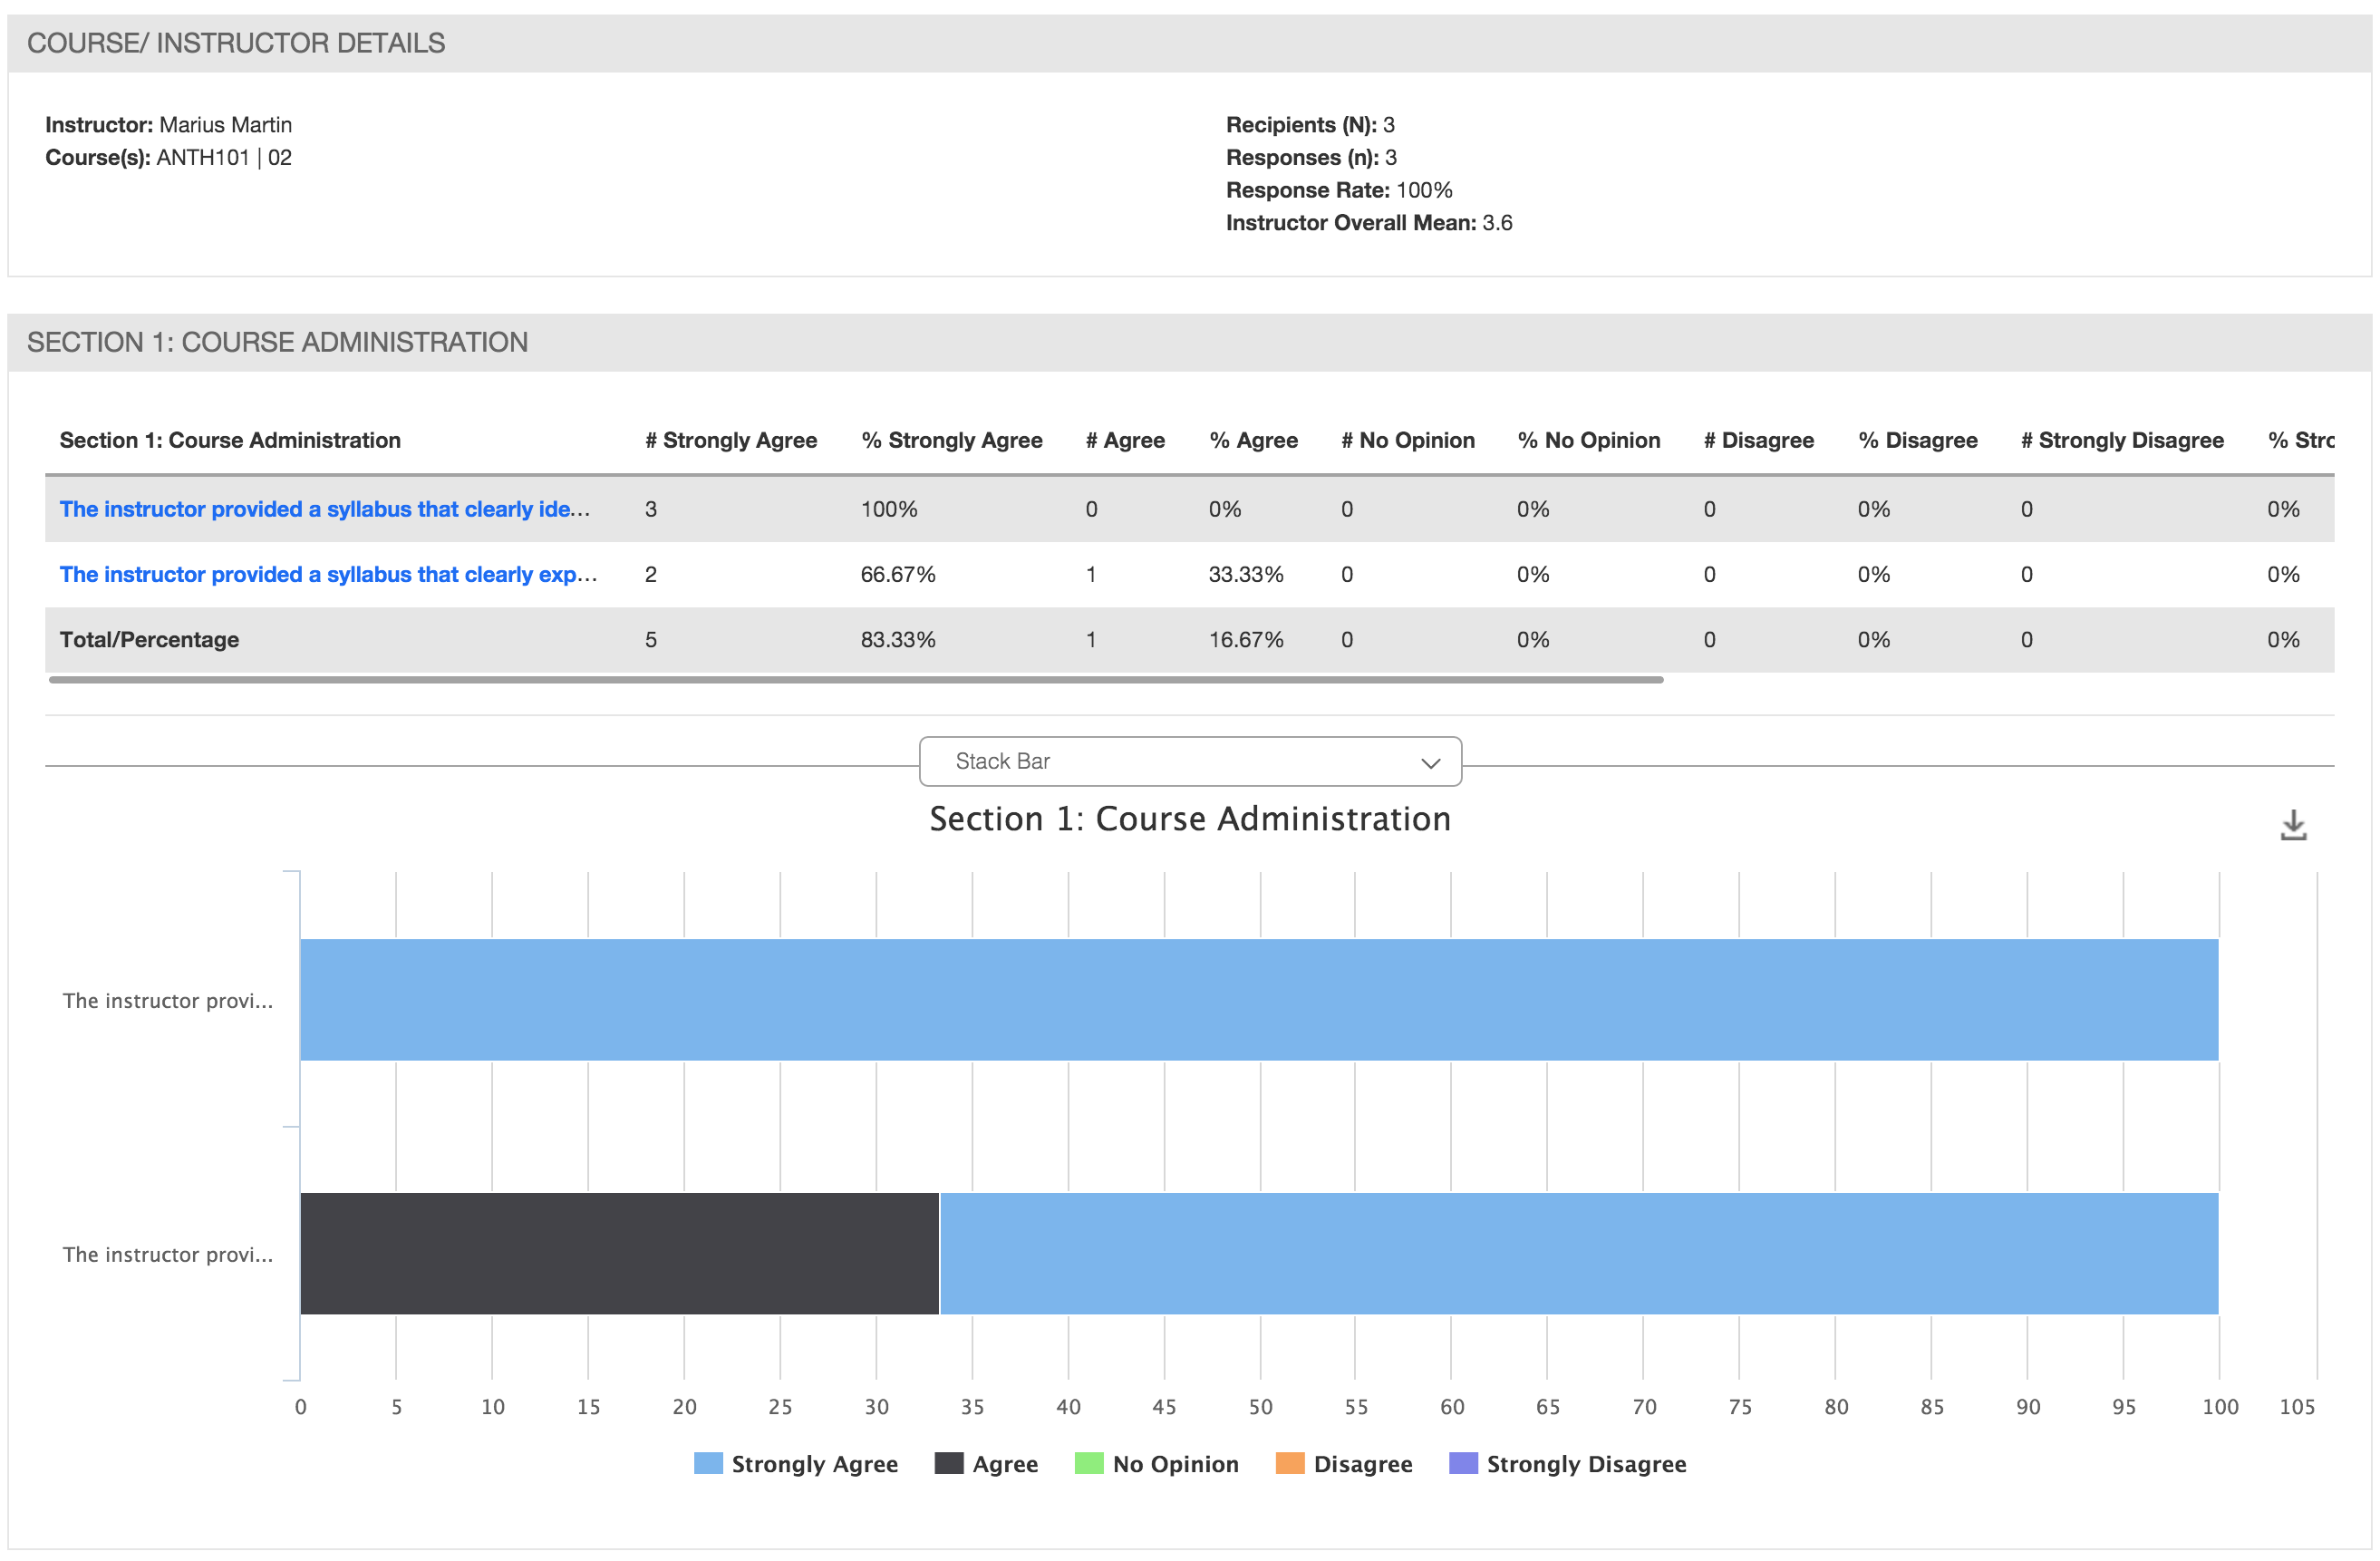Click the dark Agree segment of second bar
This screenshot has height=1561, width=2380.
[x=619, y=1253]
